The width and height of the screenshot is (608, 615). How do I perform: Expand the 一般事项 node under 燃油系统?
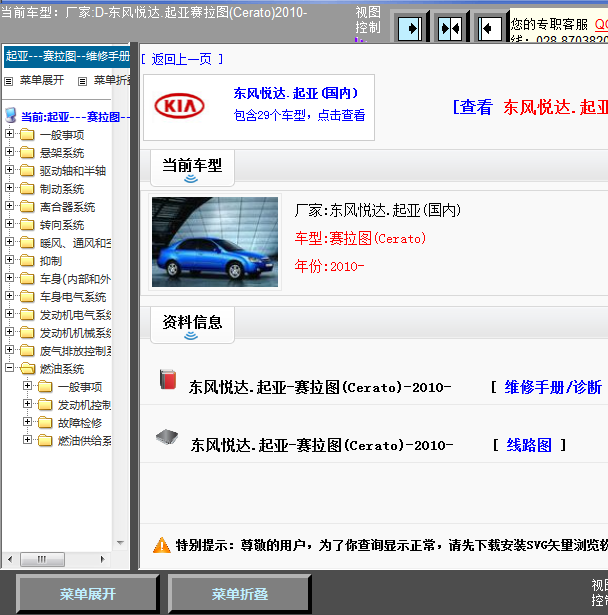(x=27, y=386)
